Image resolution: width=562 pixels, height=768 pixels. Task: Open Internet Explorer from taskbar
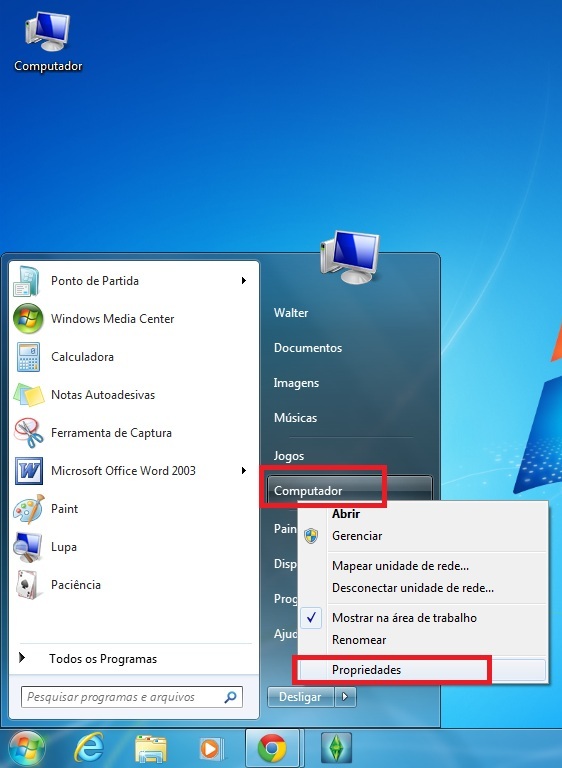pos(88,749)
